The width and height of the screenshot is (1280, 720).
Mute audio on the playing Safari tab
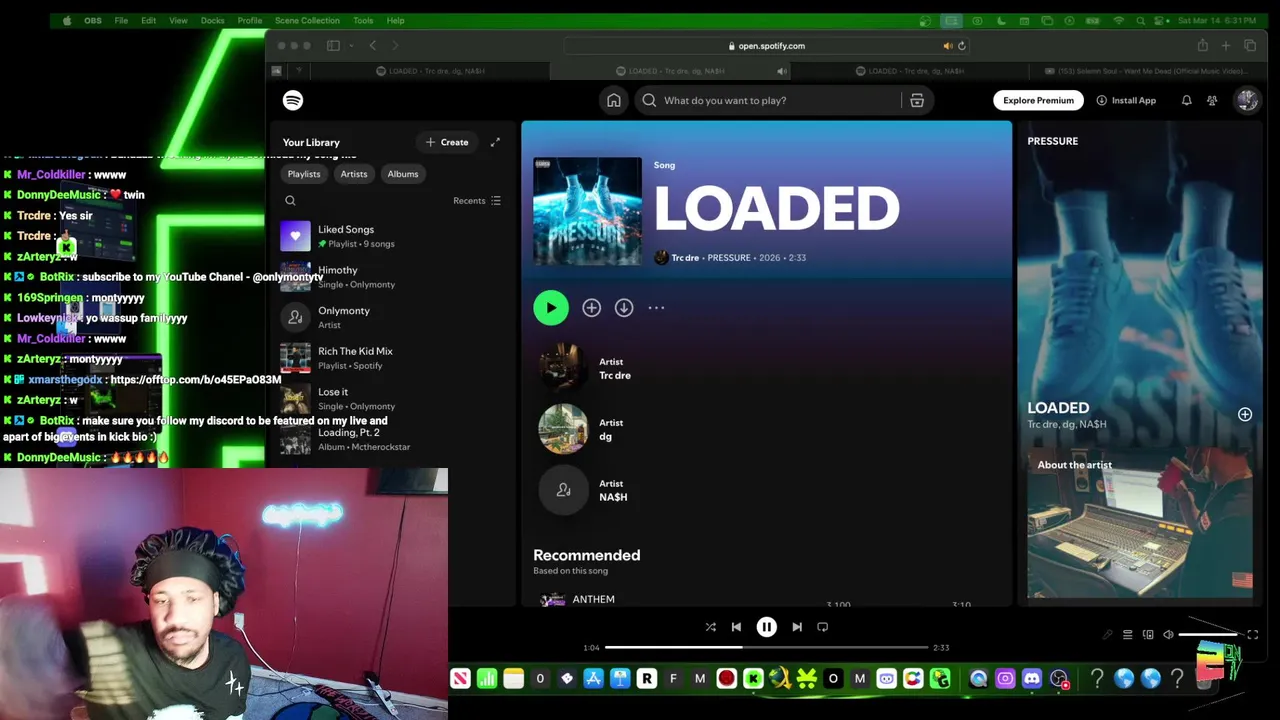(x=782, y=71)
